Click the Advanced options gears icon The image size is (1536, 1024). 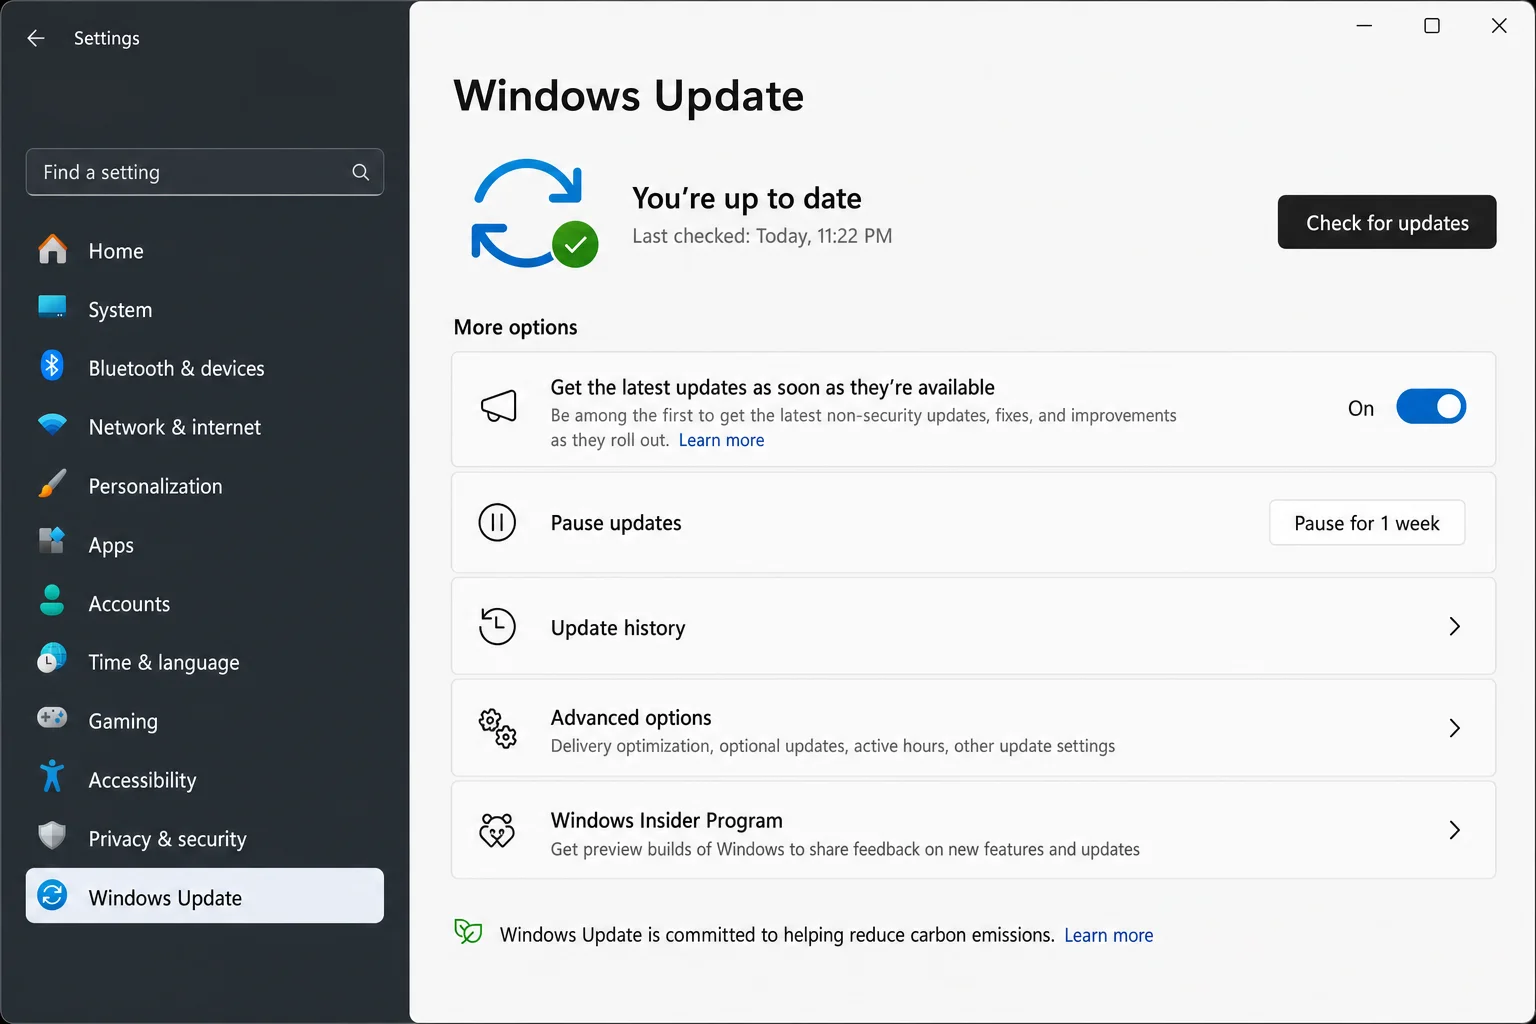pyautogui.click(x=497, y=729)
